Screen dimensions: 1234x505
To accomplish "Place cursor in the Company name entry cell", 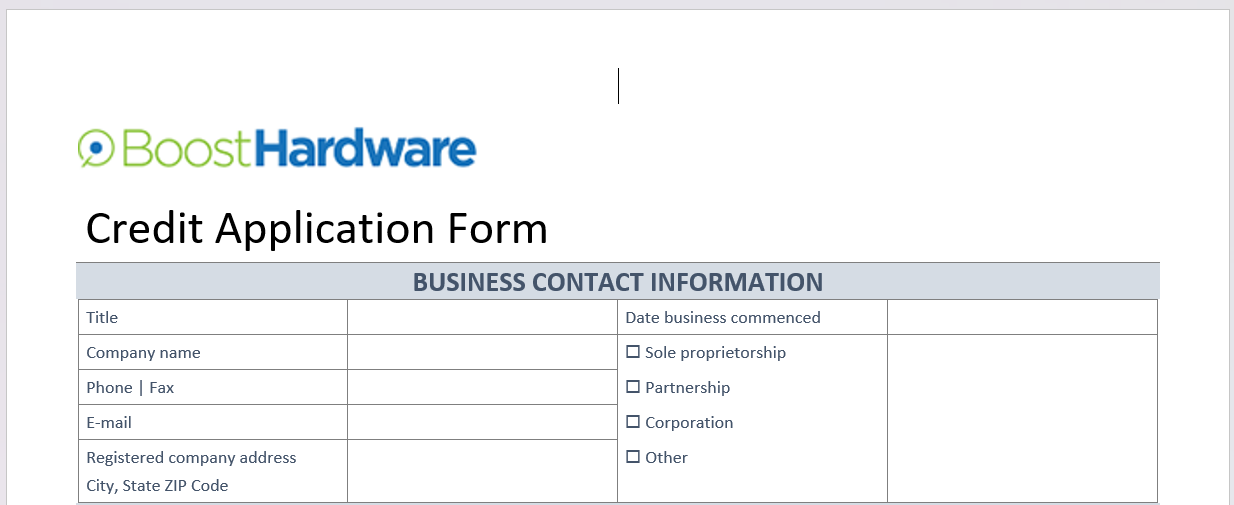I will pos(482,353).
